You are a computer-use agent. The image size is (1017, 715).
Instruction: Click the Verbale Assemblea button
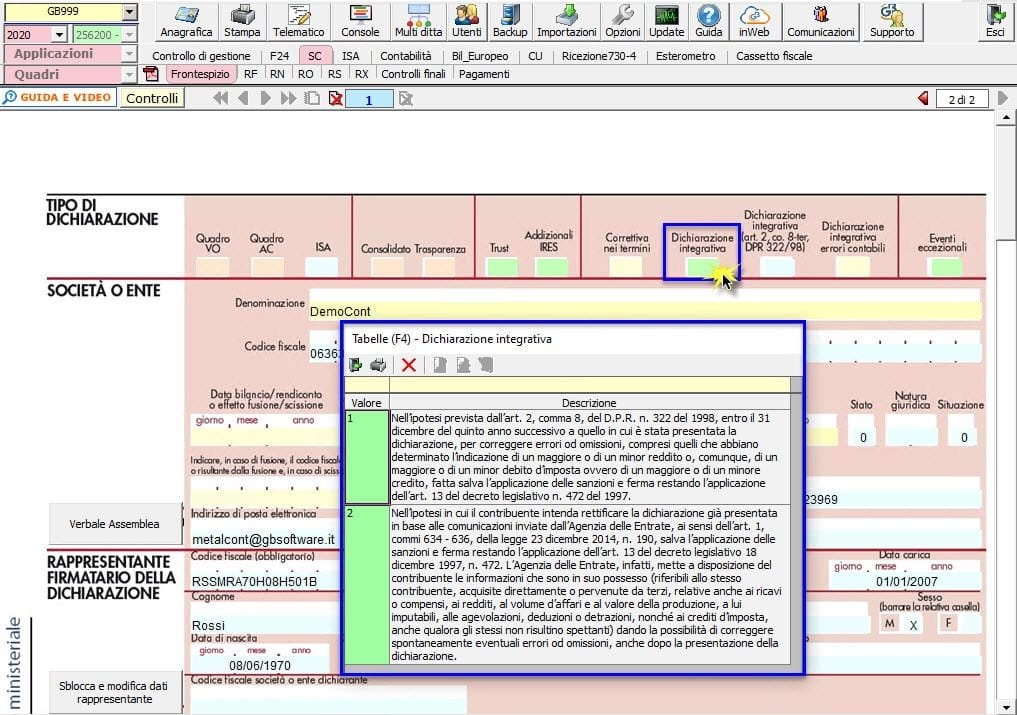115,524
